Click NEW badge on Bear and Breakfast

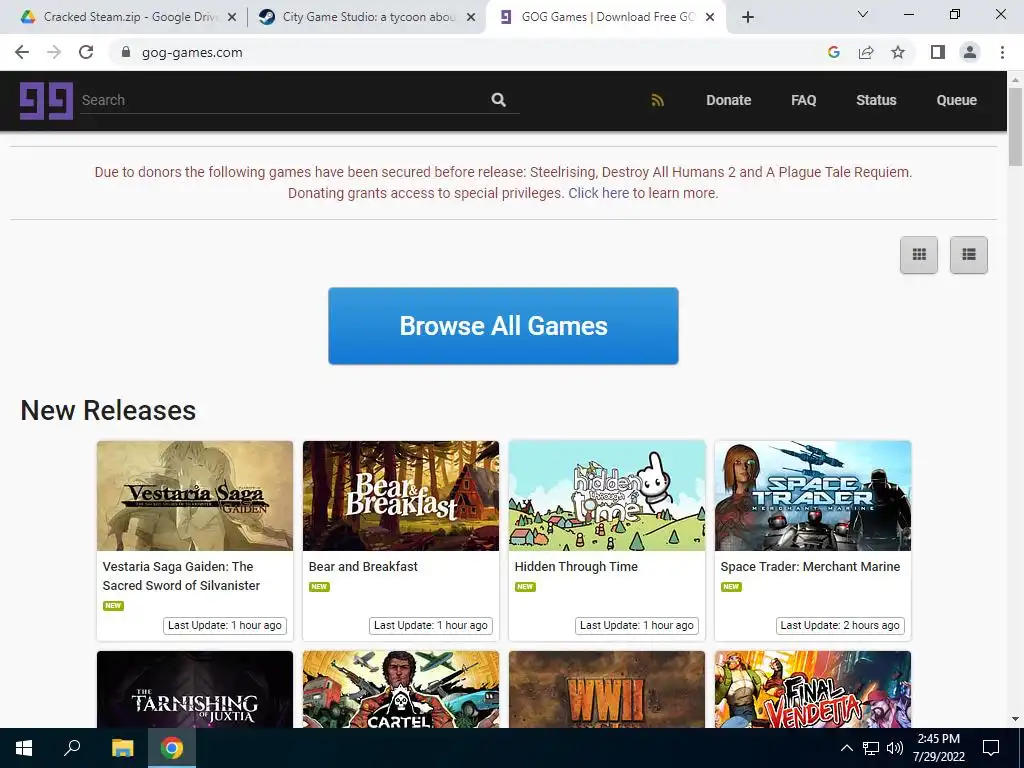[x=319, y=586]
